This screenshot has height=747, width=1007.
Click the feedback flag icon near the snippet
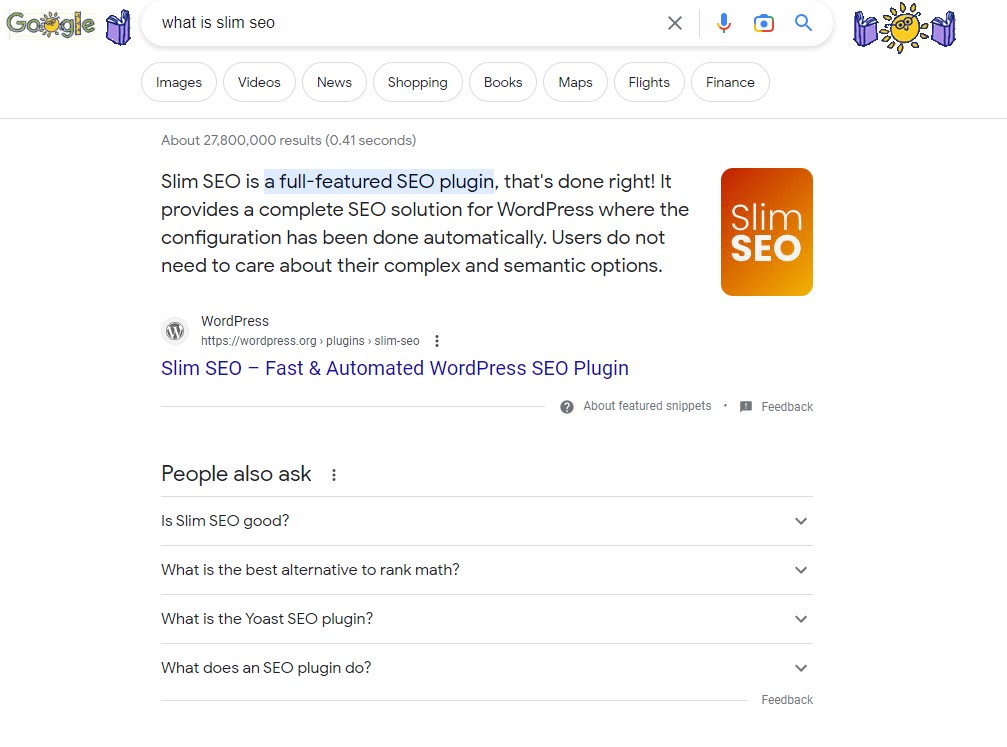click(746, 407)
